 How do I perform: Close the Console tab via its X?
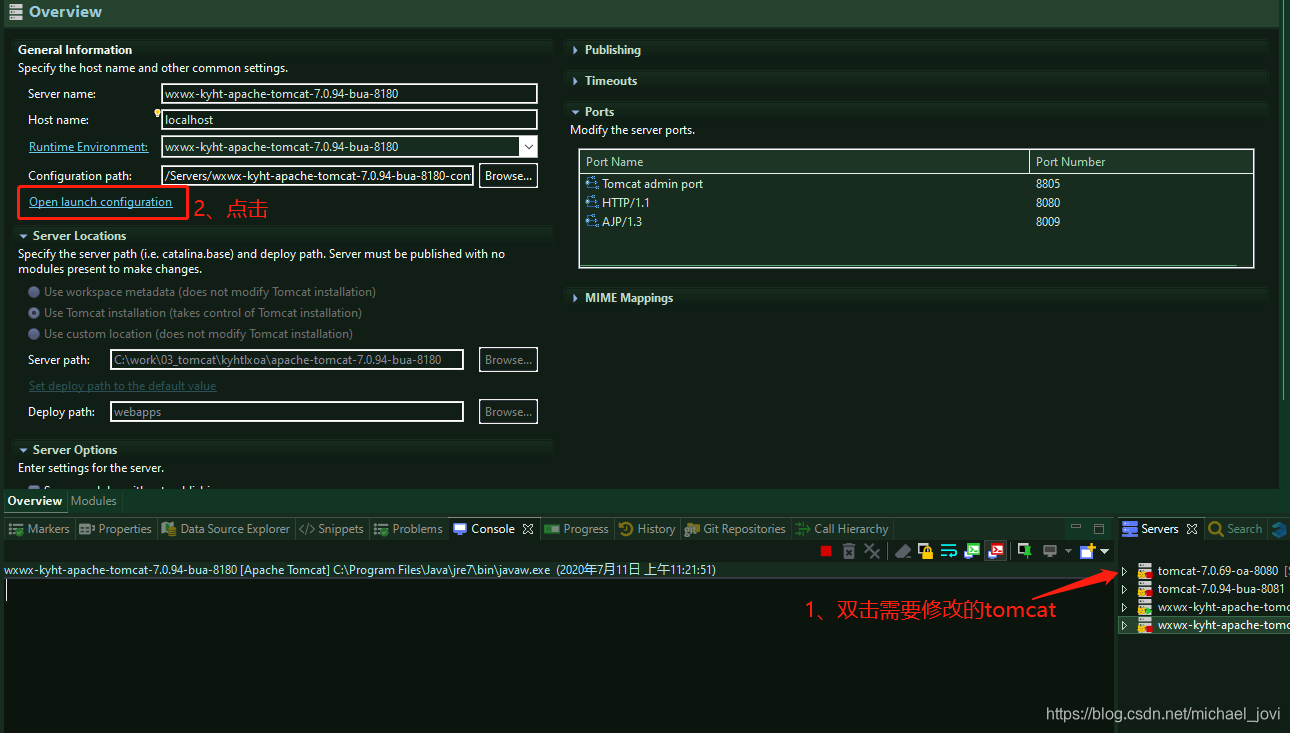[528, 529]
